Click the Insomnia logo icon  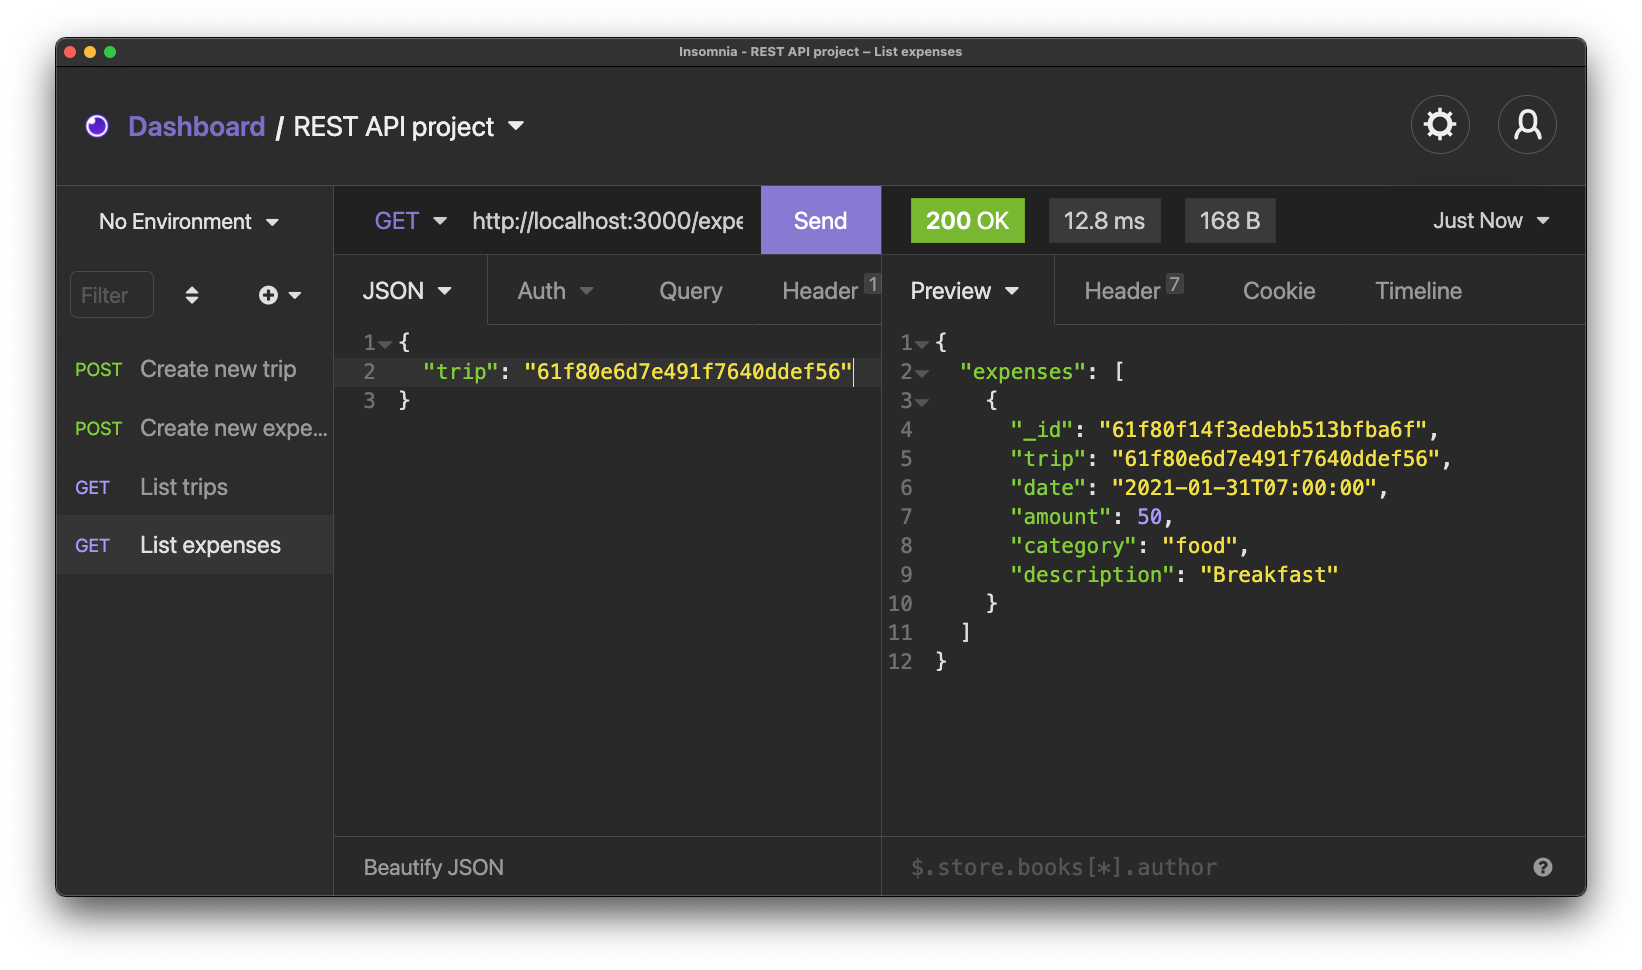click(x=97, y=126)
